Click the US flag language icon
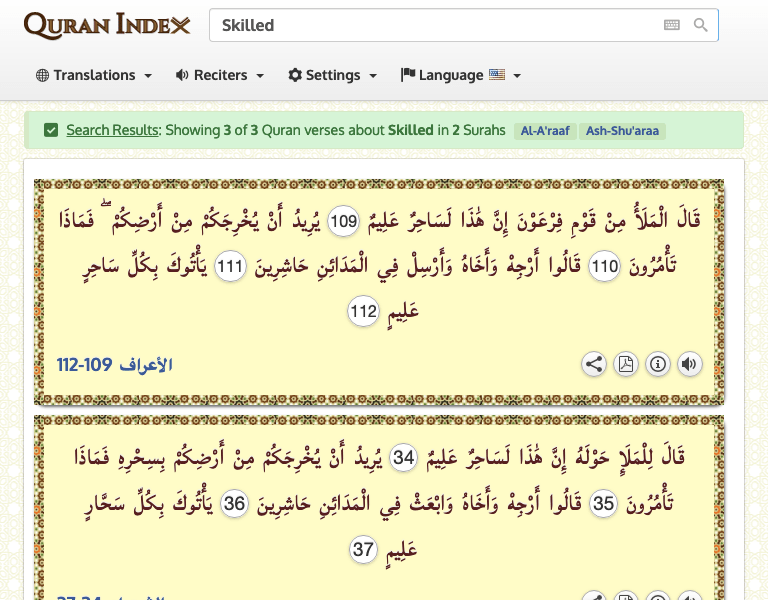The width and height of the screenshot is (768, 600). pyautogui.click(x=497, y=75)
